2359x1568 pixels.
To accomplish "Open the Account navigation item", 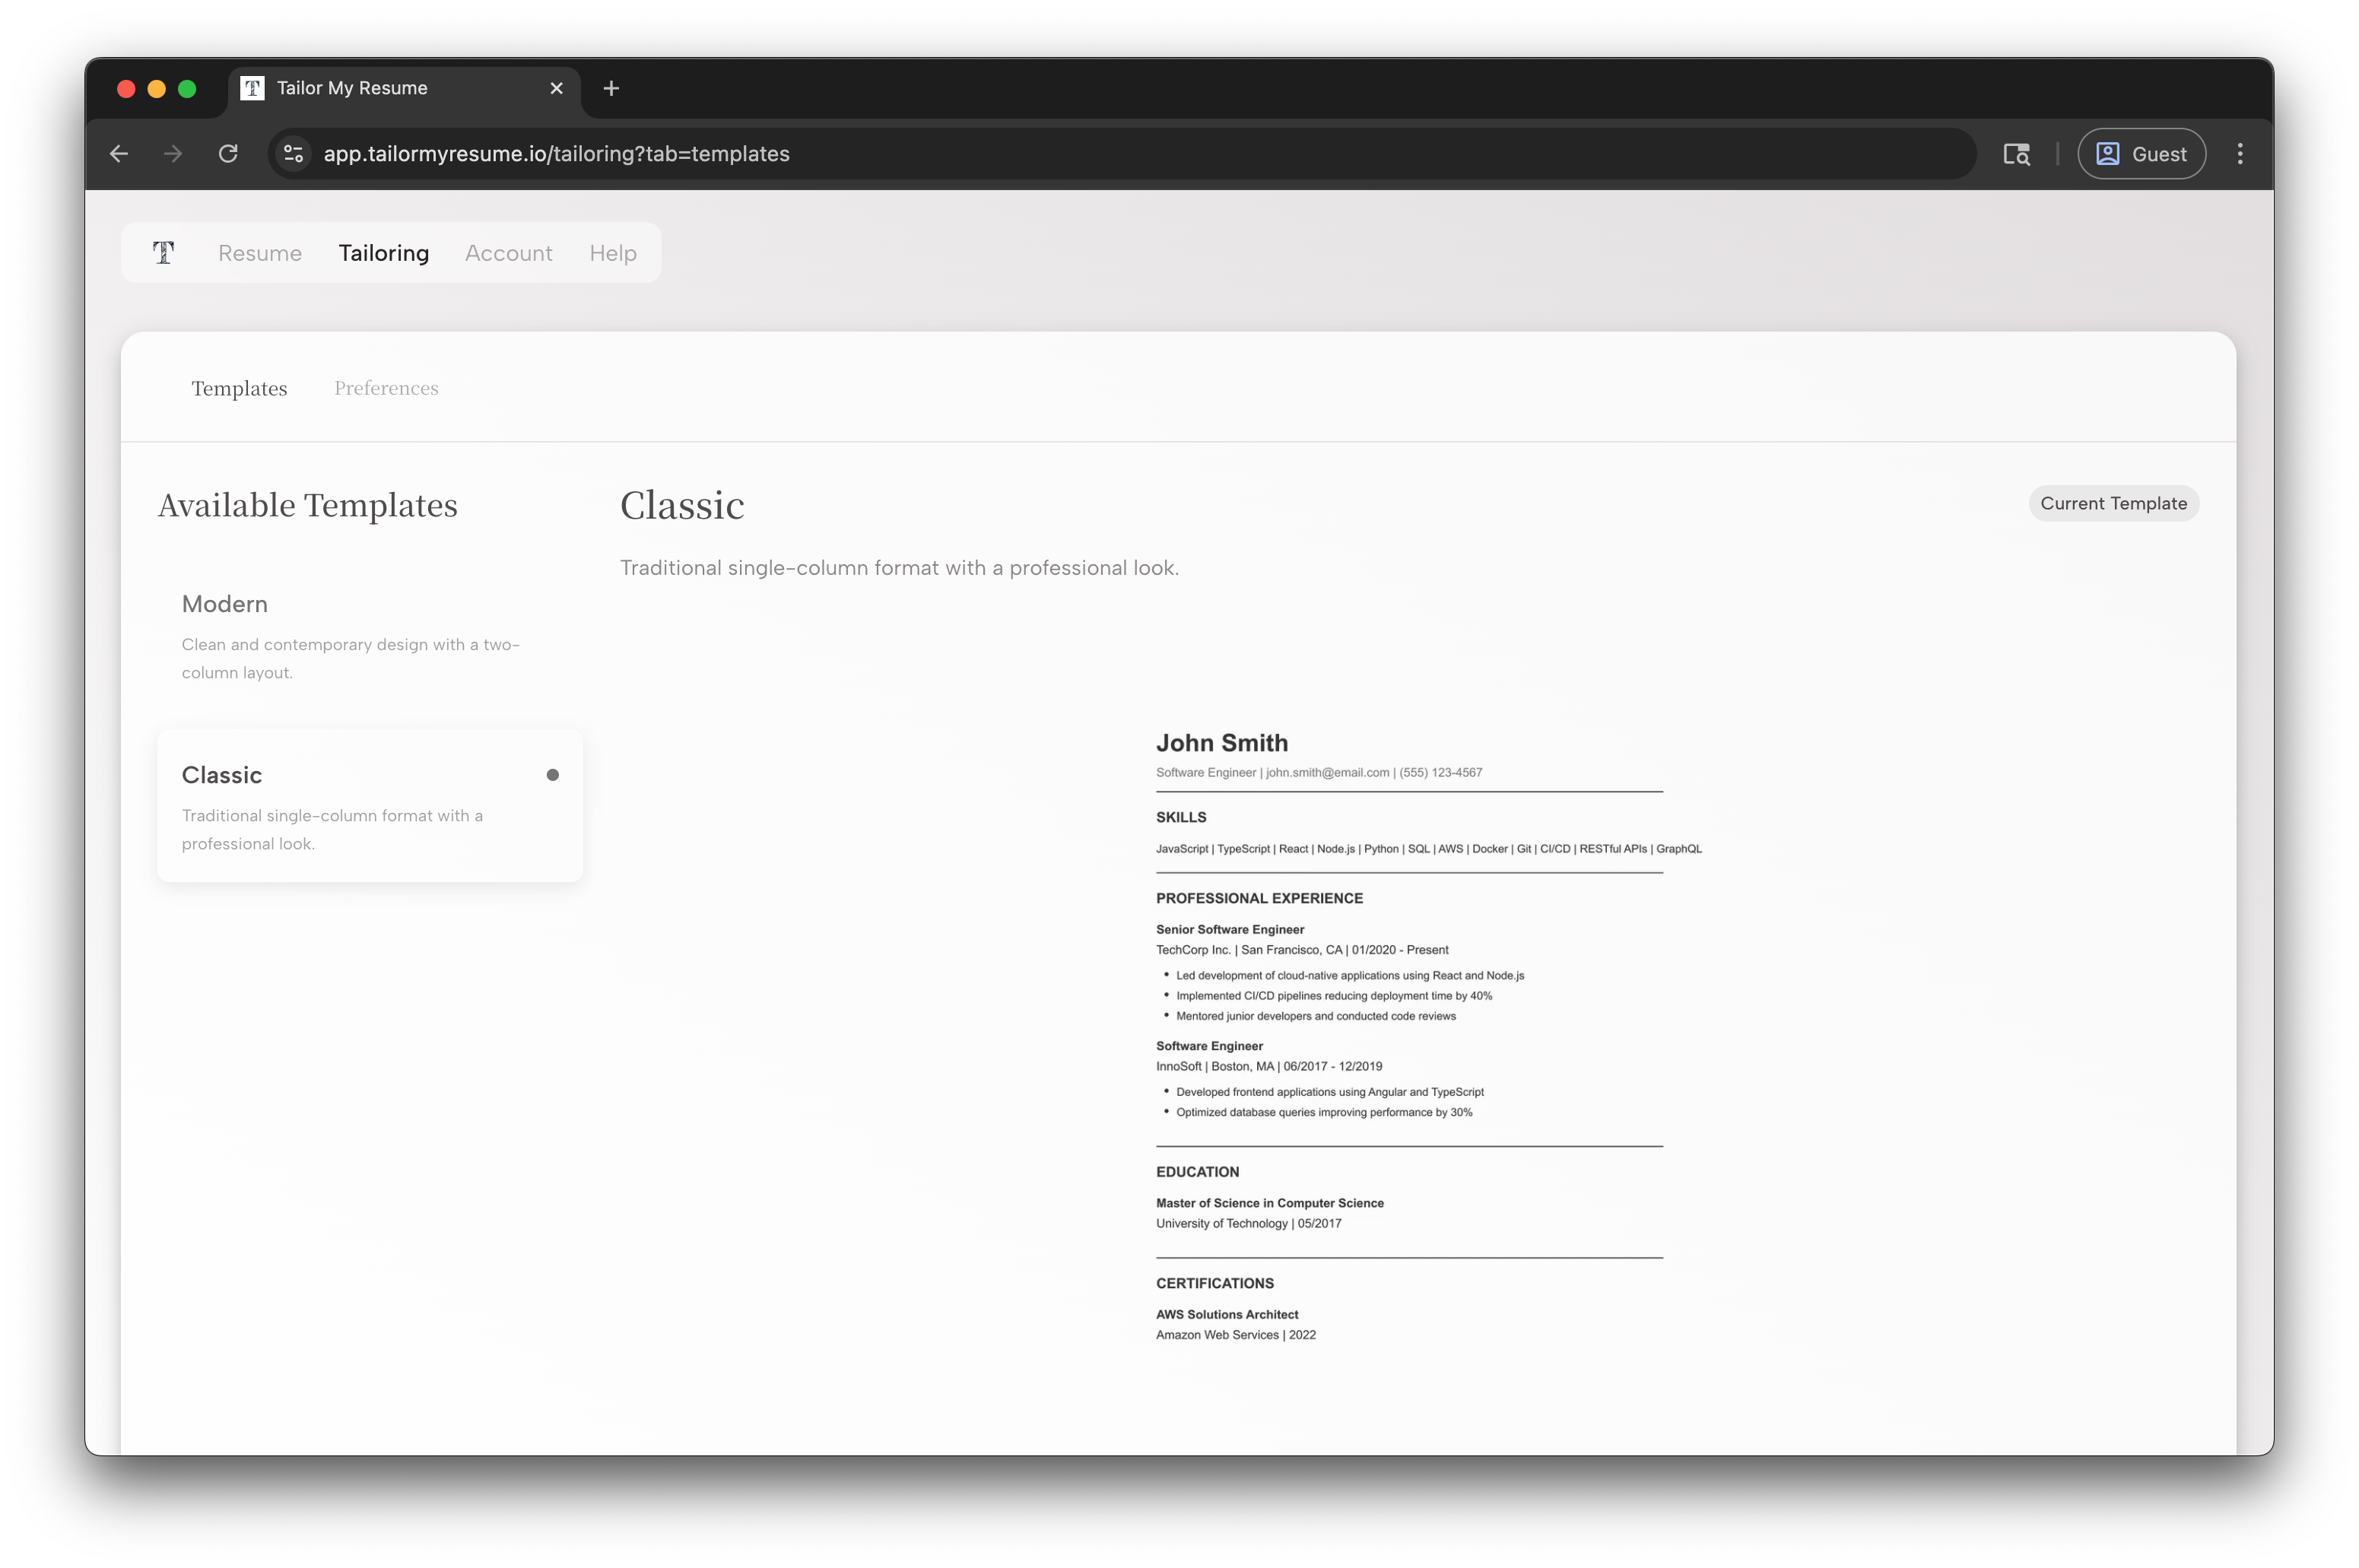I will pyautogui.click(x=508, y=253).
